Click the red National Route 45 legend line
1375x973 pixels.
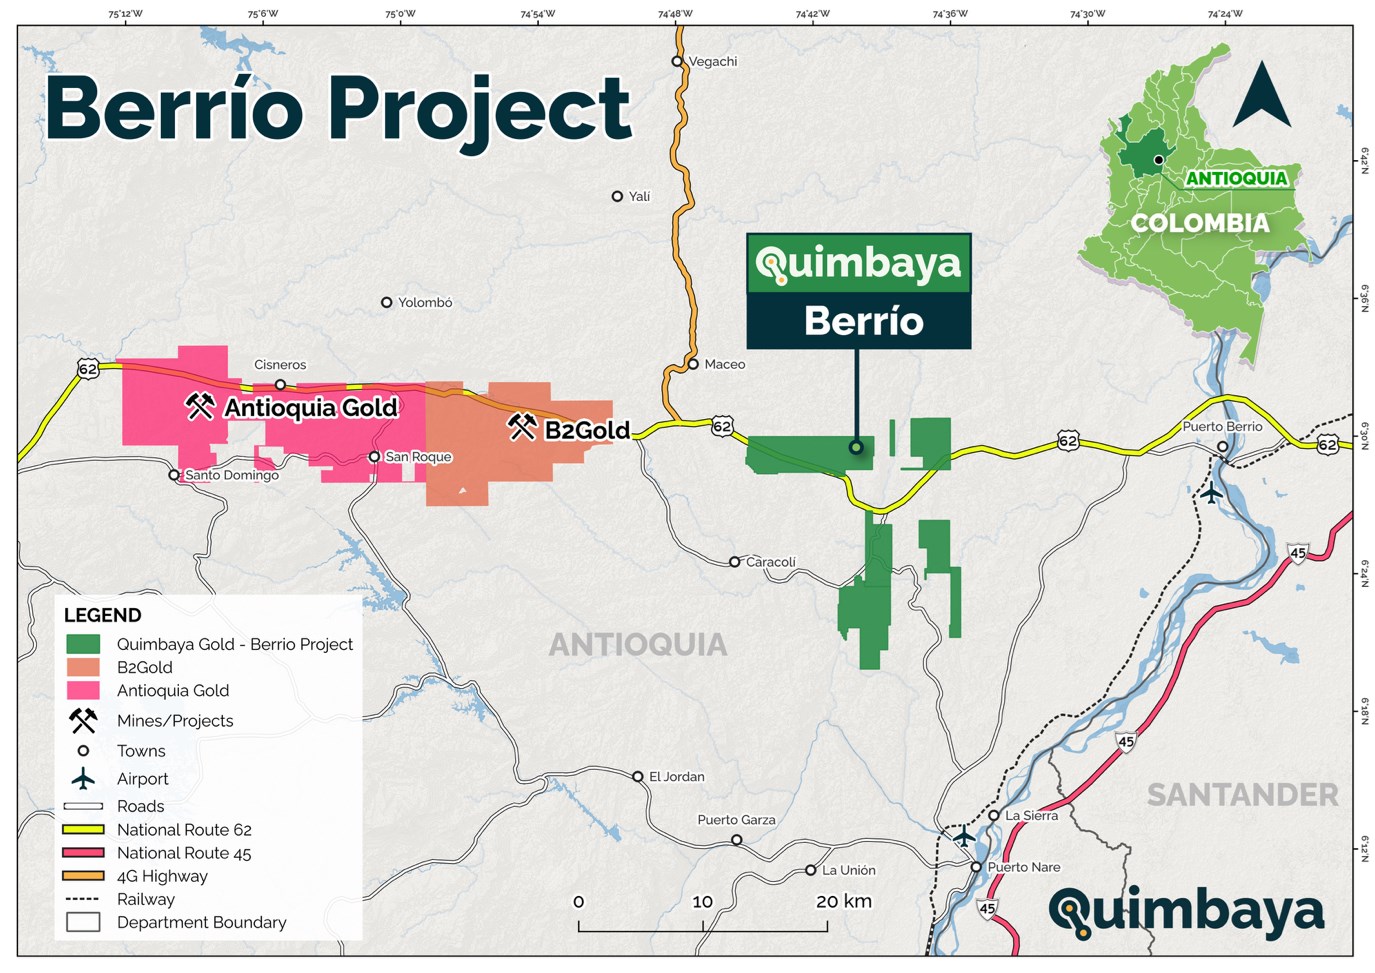point(83,852)
